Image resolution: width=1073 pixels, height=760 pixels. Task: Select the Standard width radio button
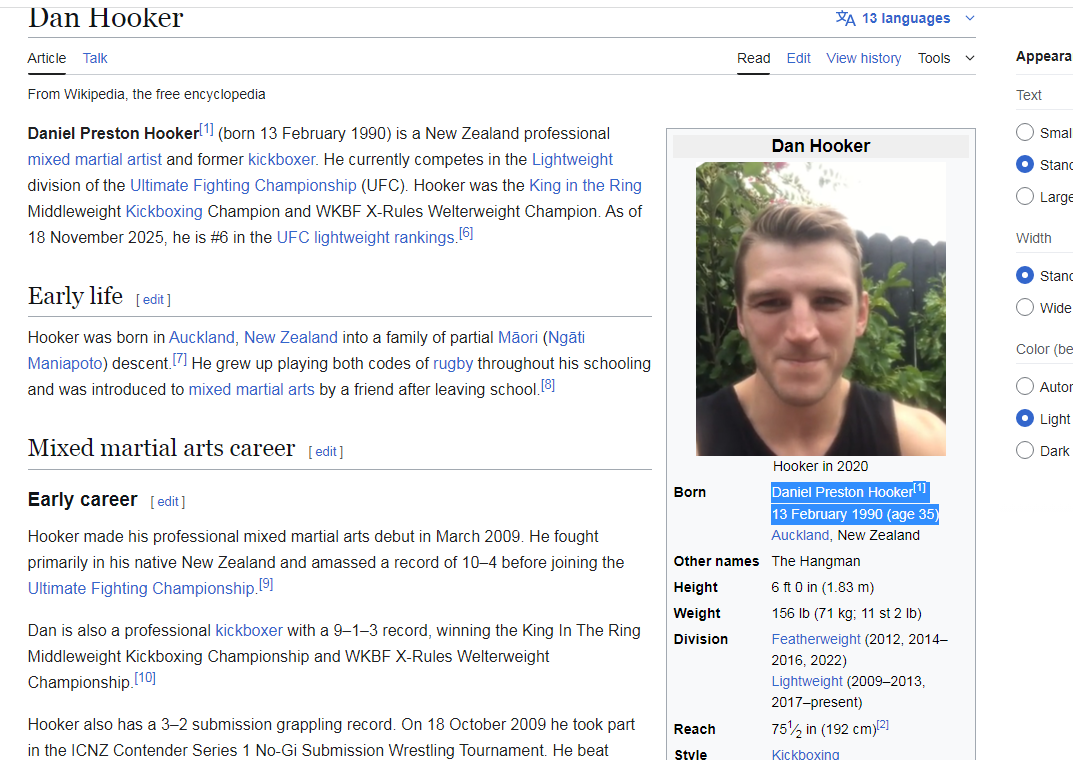click(1024, 275)
